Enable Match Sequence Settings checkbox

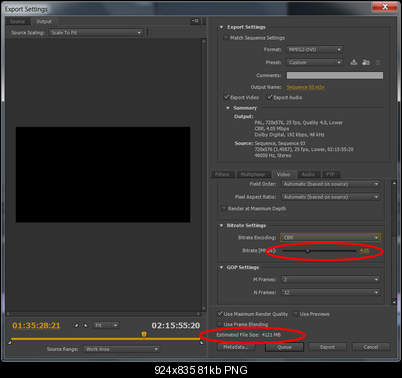point(226,38)
